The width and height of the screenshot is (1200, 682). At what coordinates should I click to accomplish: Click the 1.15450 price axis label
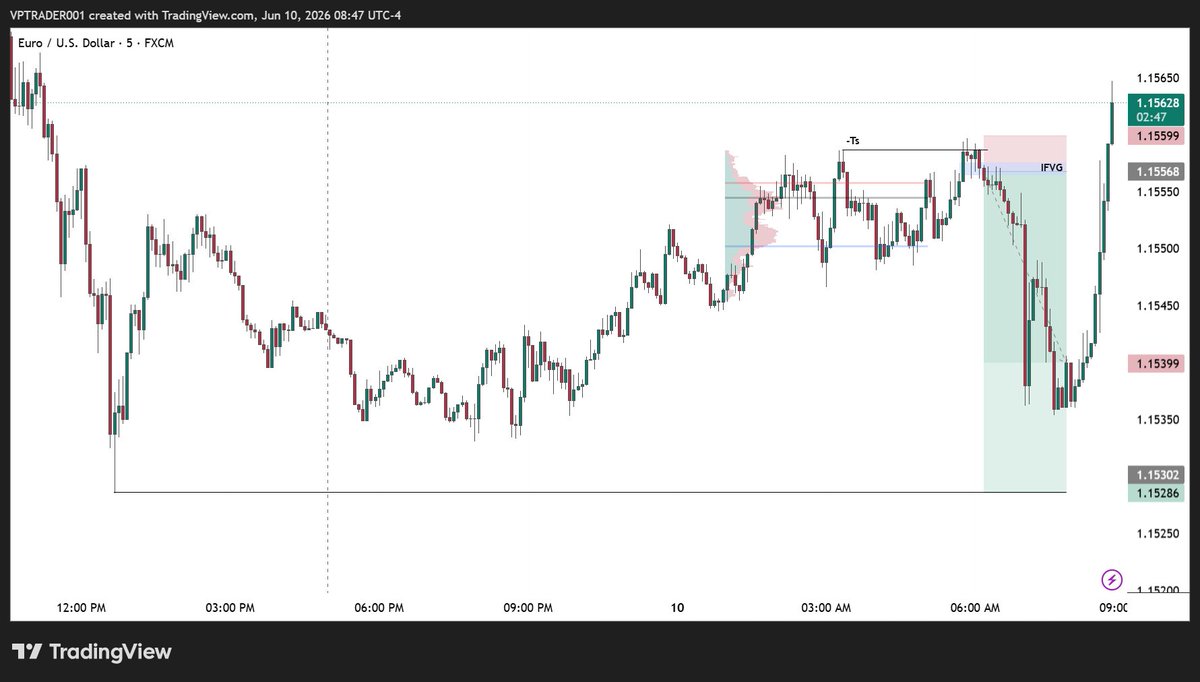pos(1158,306)
